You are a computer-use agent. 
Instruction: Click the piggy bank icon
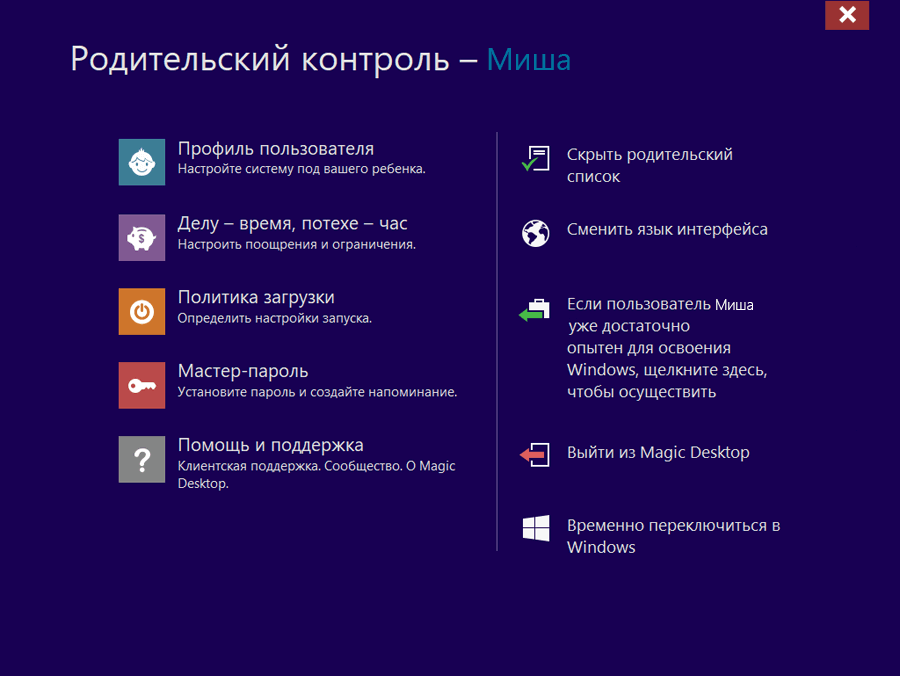pos(142,238)
